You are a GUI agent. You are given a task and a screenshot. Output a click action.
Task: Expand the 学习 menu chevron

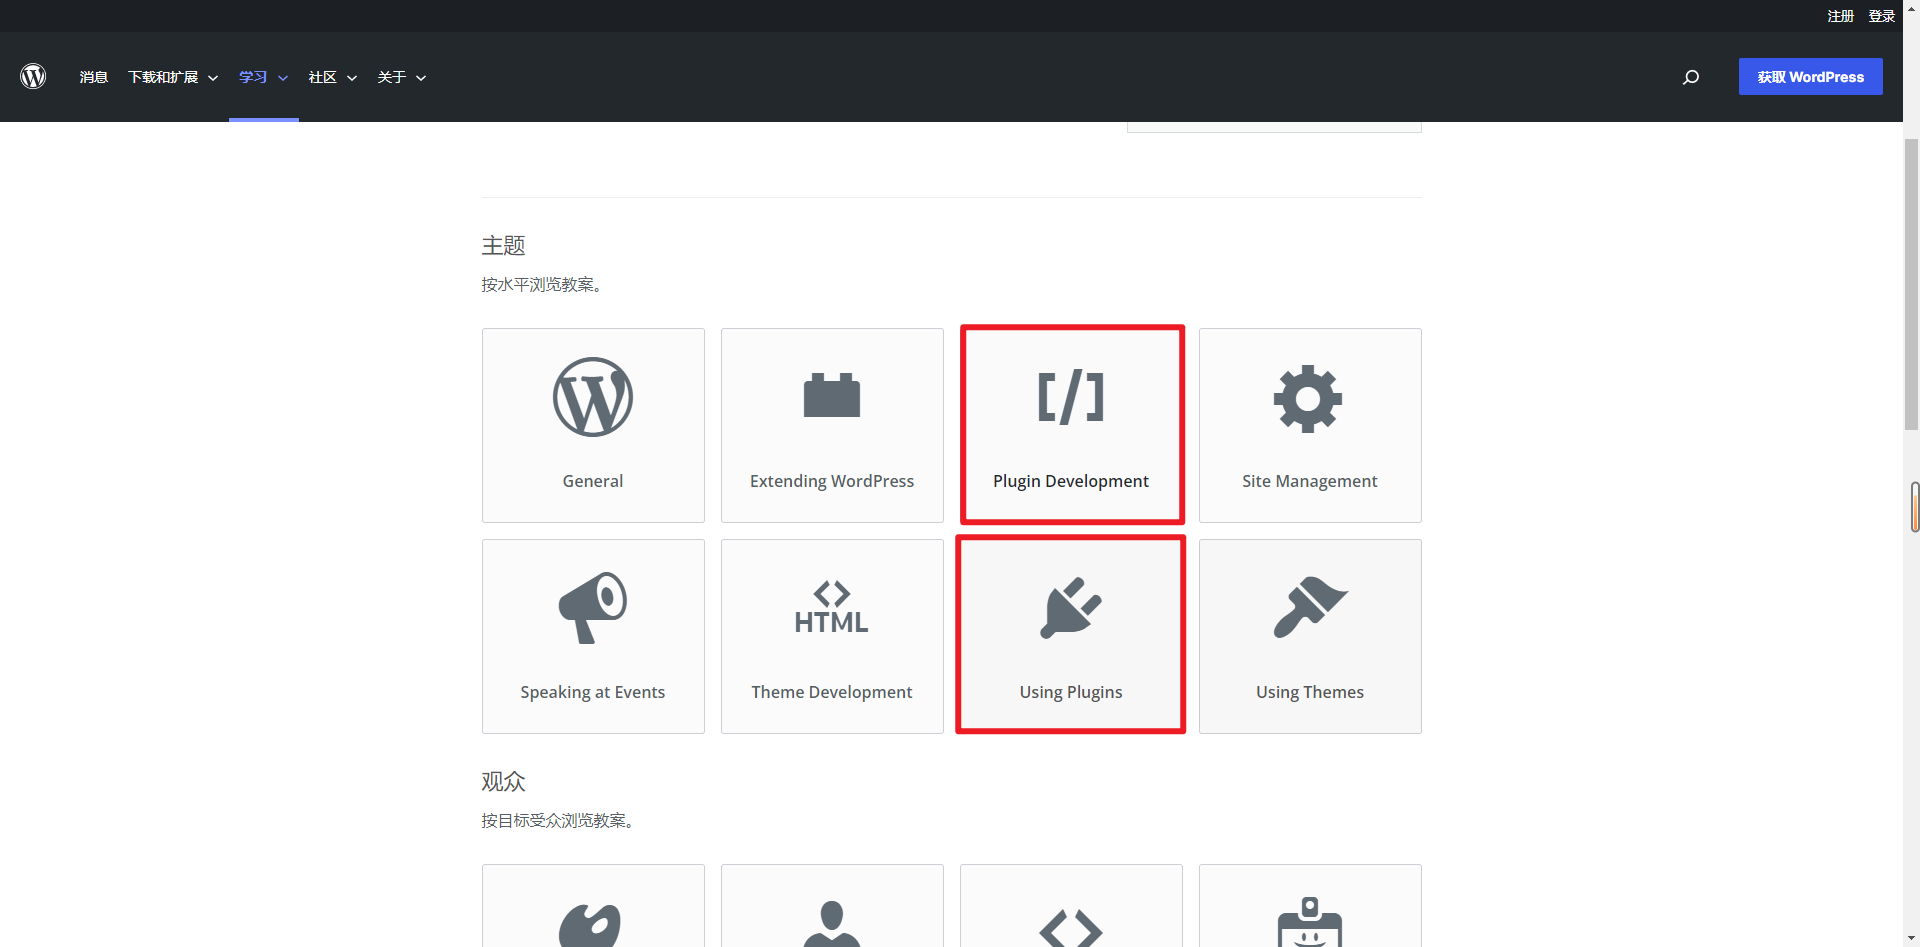(x=283, y=78)
